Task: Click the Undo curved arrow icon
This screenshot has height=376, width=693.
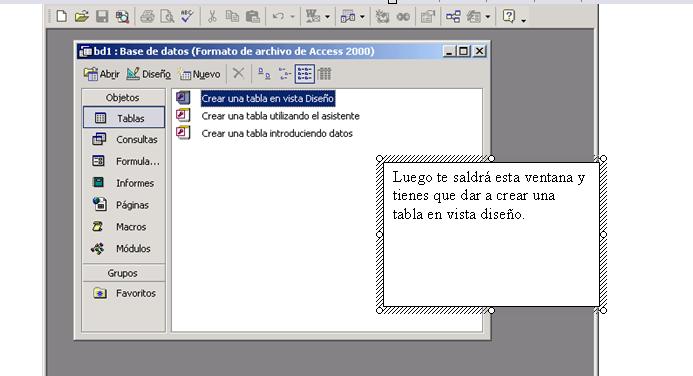Action: 278,17
